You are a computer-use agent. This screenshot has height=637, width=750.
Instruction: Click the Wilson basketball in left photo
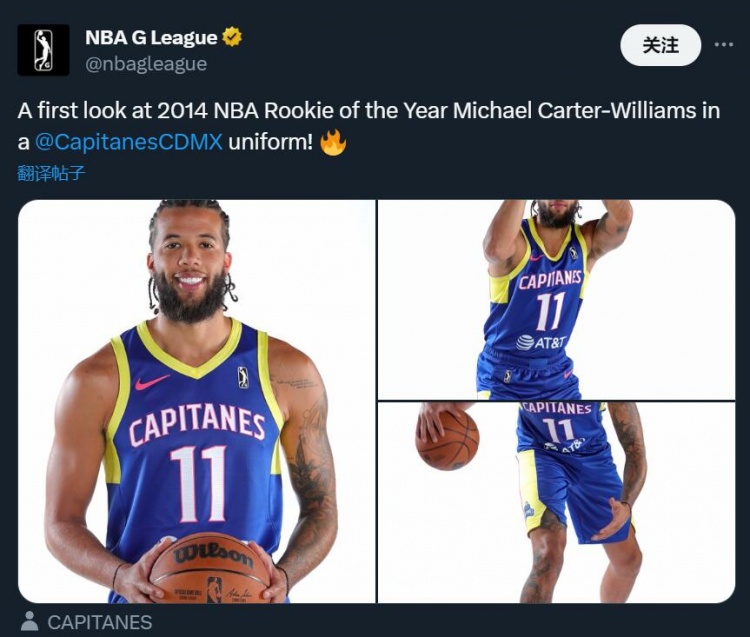click(210, 568)
